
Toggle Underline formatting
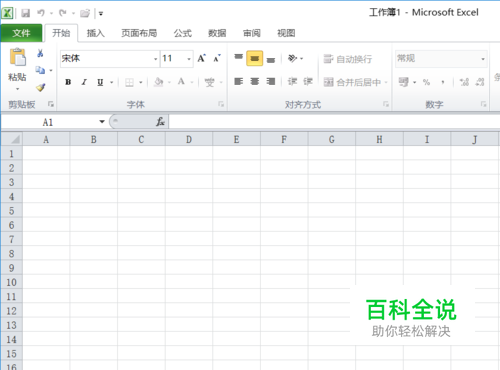100,82
